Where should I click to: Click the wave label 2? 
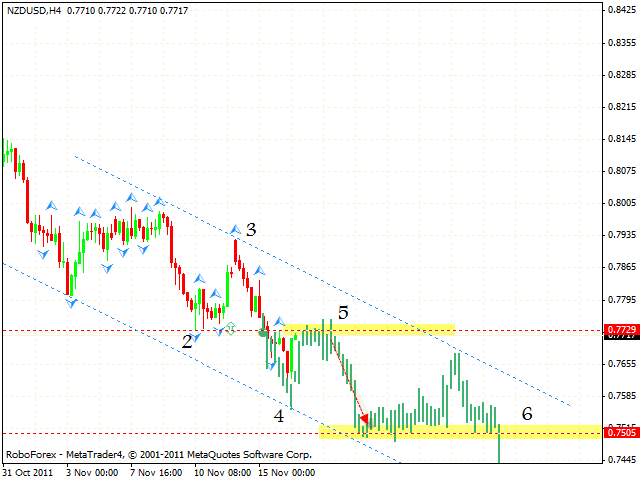point(187,341)
